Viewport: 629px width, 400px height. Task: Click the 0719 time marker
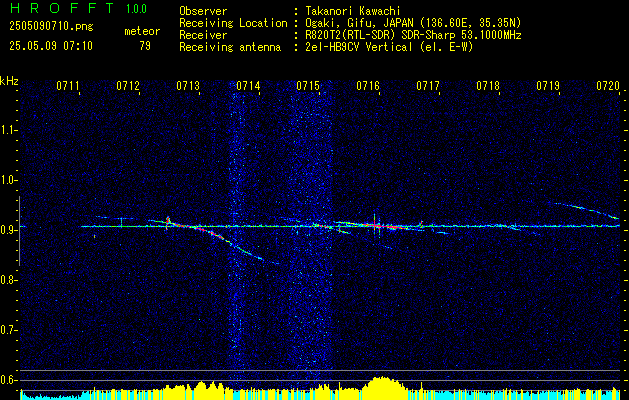tap(548, 86)
